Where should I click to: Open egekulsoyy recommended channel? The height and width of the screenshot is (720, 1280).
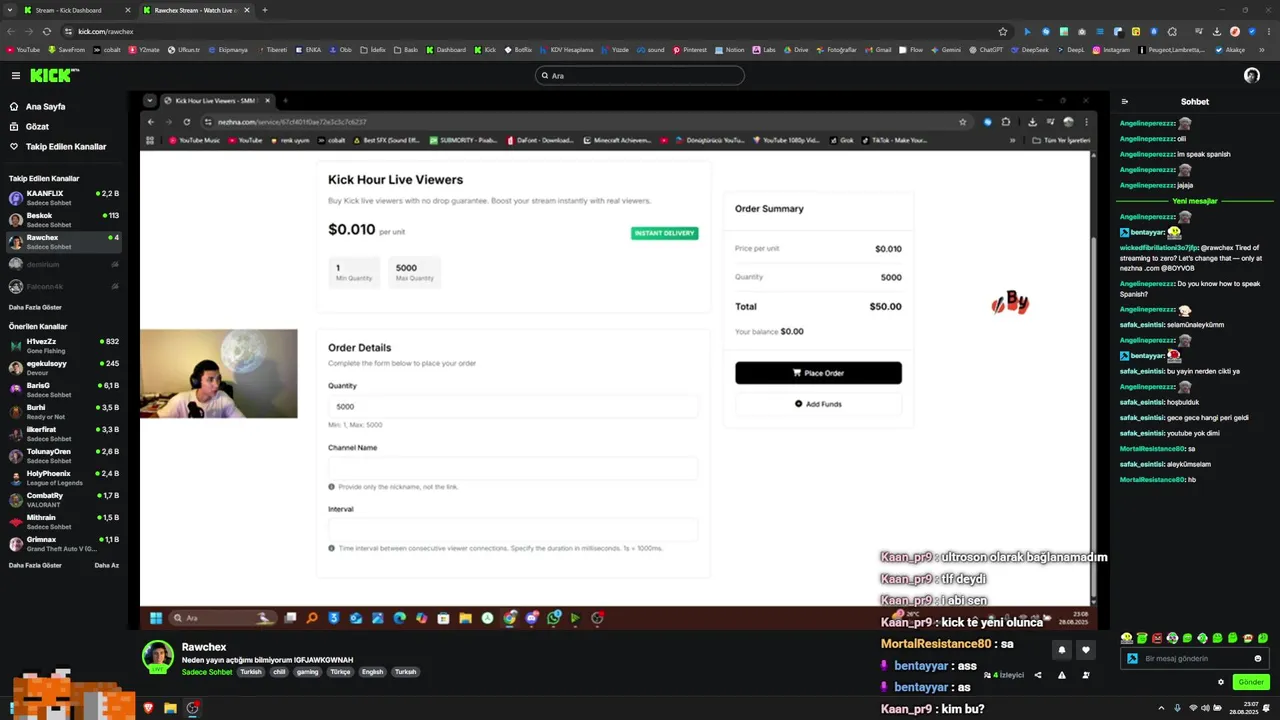click(x=64, y=367)
